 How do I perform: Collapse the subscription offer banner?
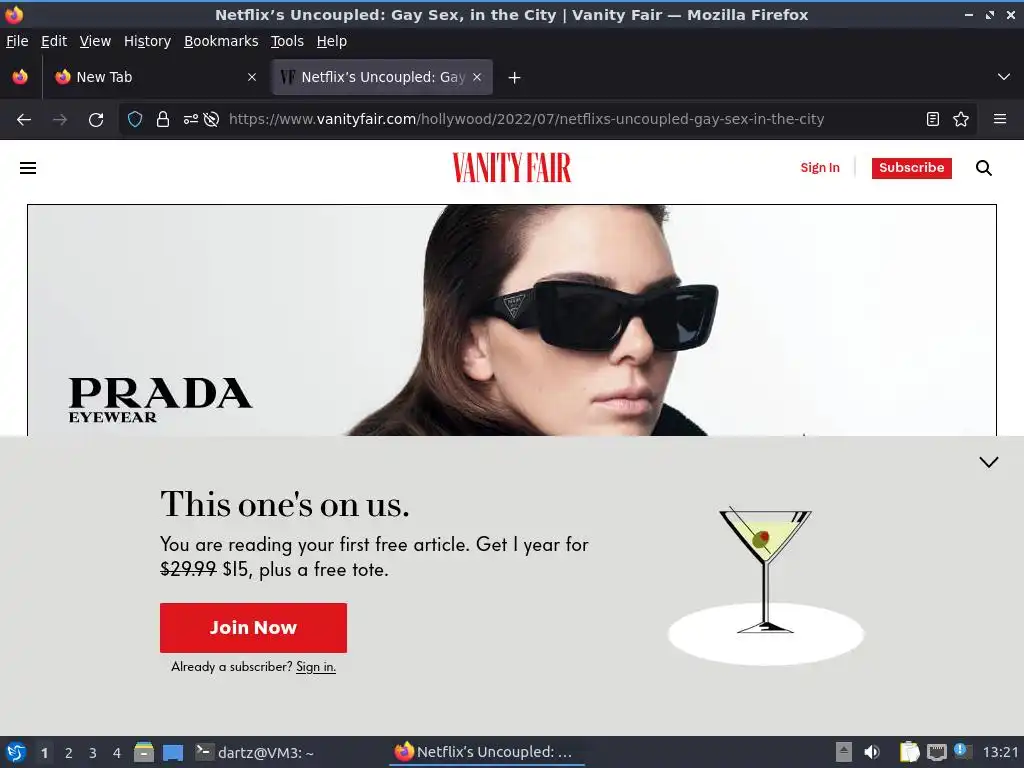(989, 462)
